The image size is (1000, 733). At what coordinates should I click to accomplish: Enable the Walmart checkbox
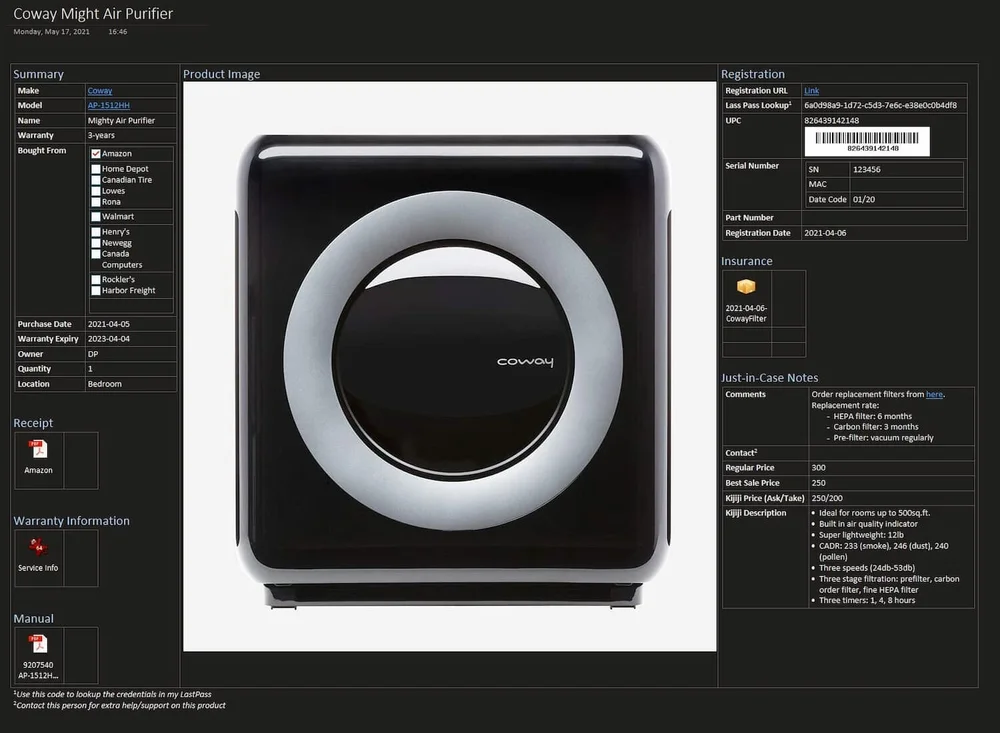tap(96, 217)
